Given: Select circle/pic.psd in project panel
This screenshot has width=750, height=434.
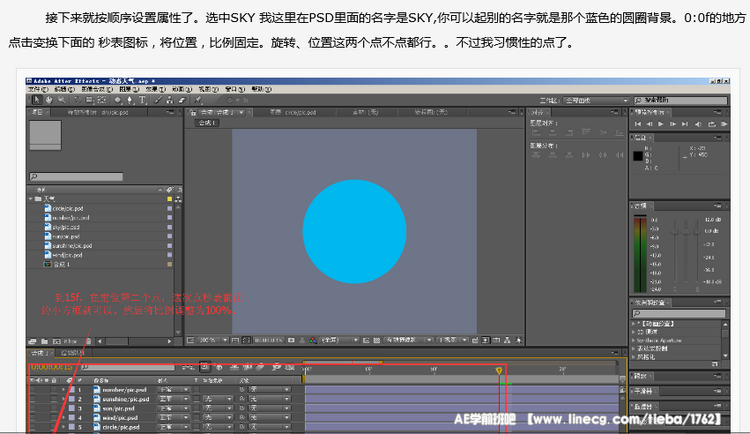Looking at the screenshot, I should [68, 209].
